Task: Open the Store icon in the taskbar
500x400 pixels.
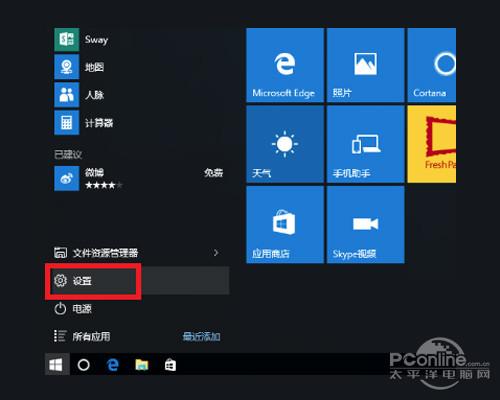Action: [x=170, y=365]
